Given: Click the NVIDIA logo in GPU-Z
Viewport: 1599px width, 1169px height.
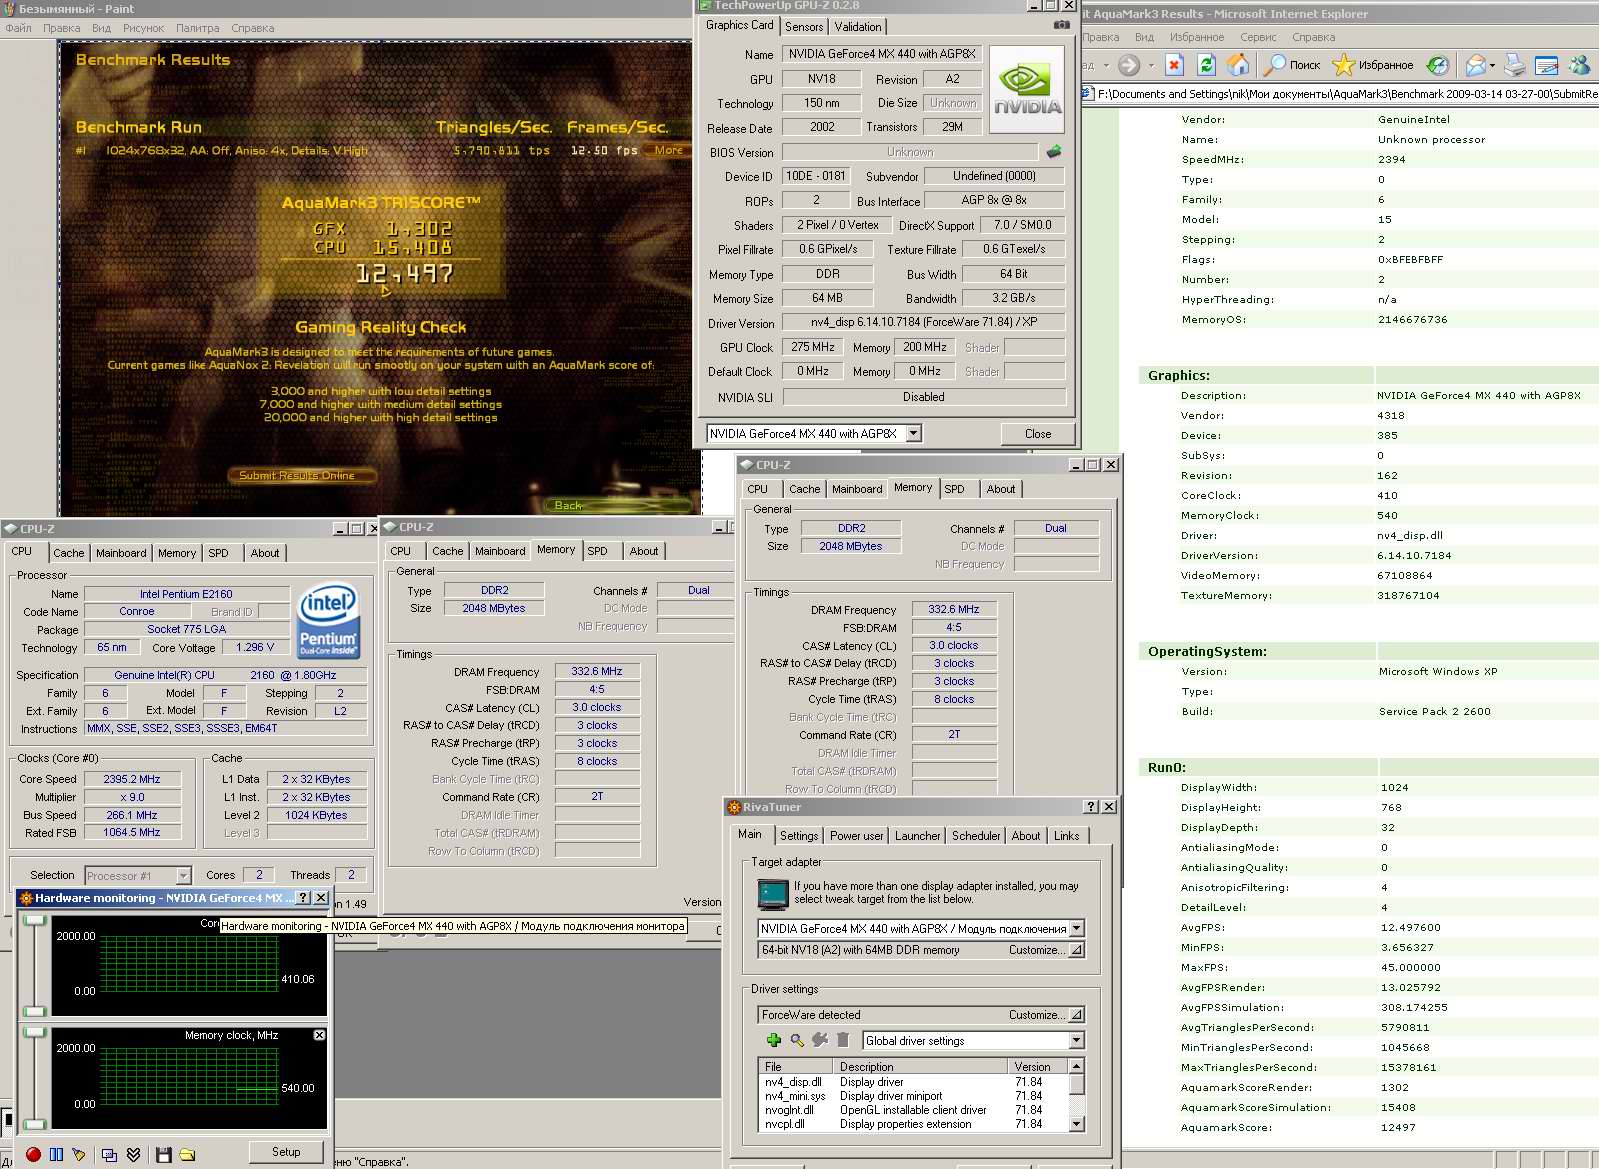Looking at the screenshot, I should tap(1027, 88).
